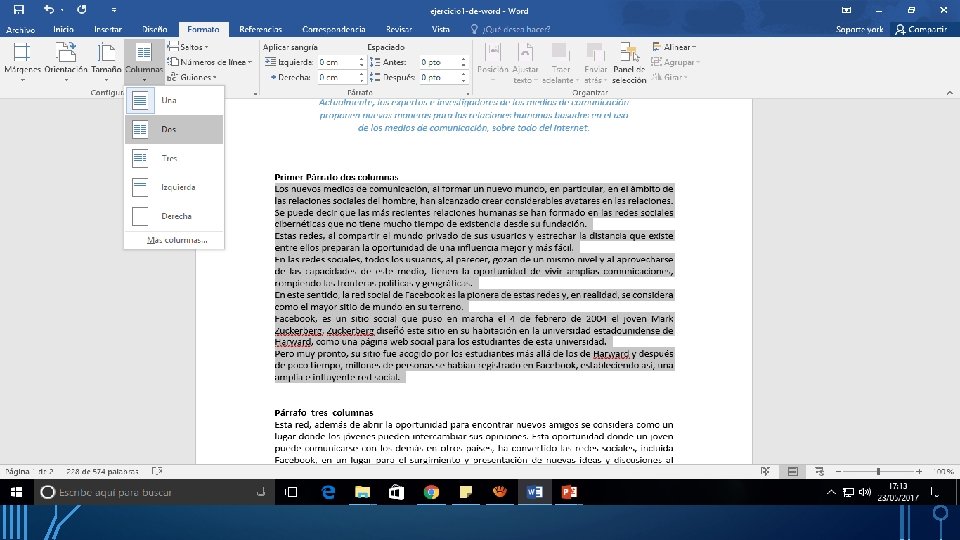The image size is (960, 540).
Task: Click the zoom in plus button
Action: pos(919,471)
